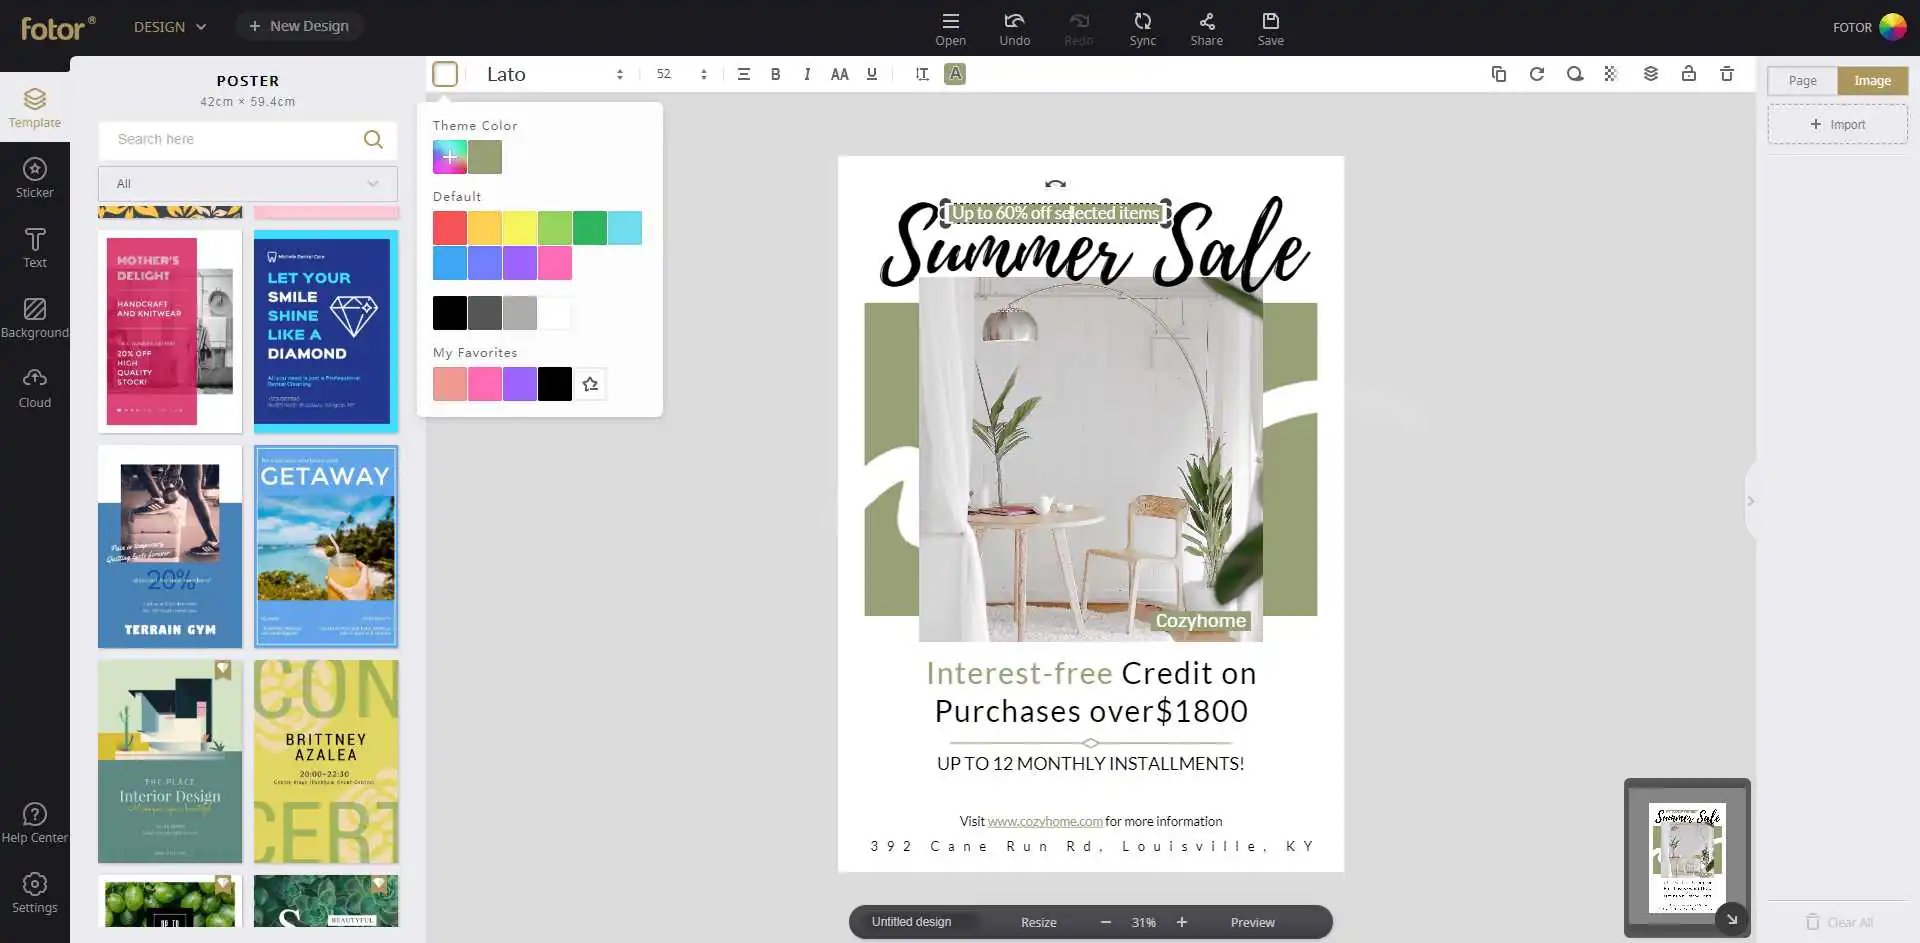Expand the All category dropdown
Image resolution: width=1920 pixels, height=943 pixels.
(x=247, y=184)
